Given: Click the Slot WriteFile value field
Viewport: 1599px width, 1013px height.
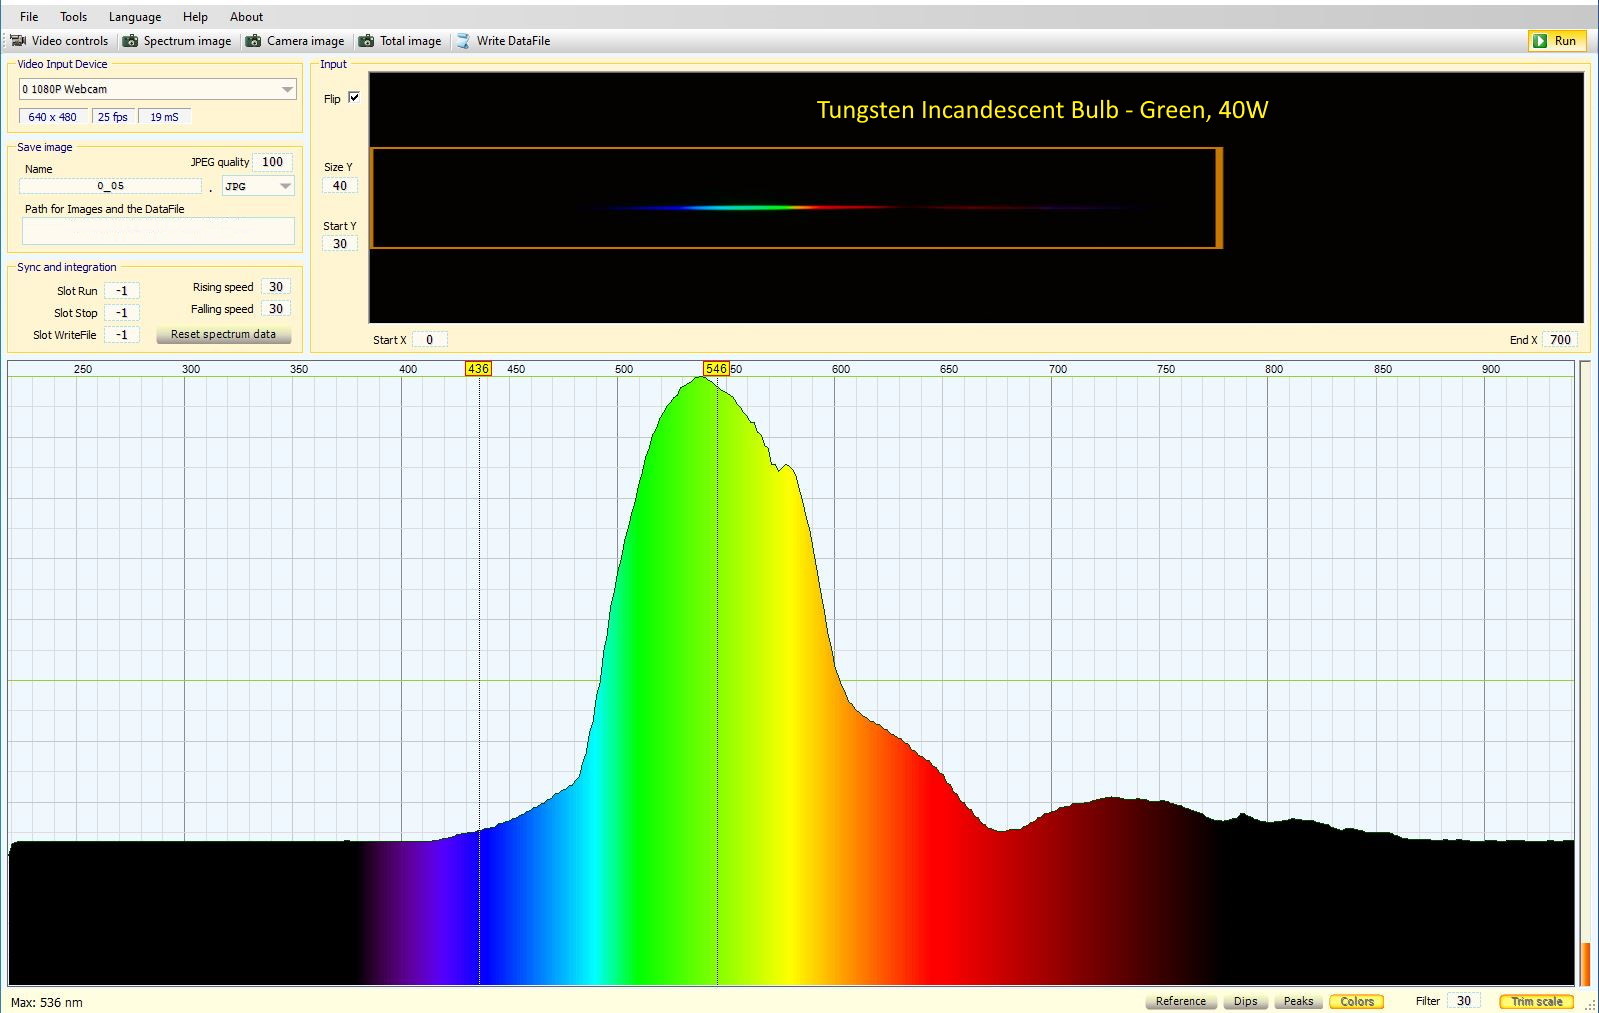Looking at the screenshot, I should point(122,335).
